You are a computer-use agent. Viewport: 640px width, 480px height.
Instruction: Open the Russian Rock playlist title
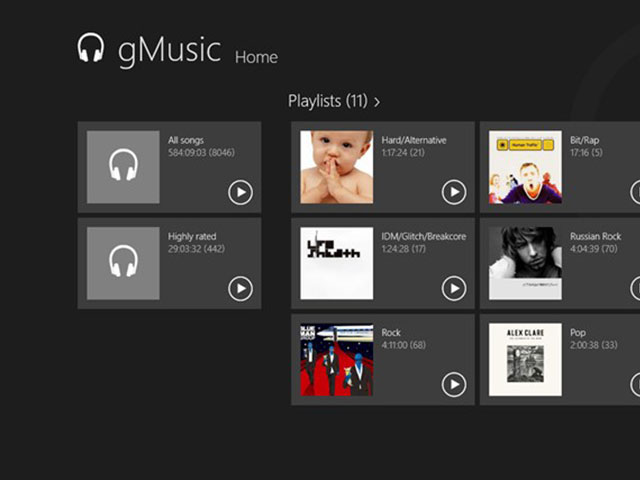(x=596, y=237)
